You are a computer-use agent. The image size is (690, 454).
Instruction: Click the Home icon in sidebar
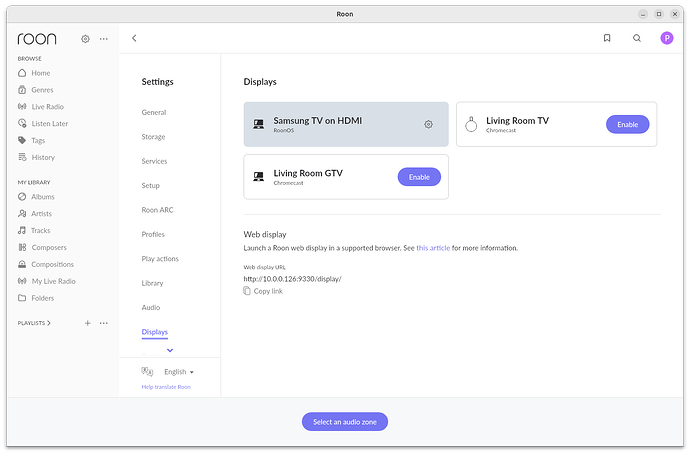(x=22, y=73)
